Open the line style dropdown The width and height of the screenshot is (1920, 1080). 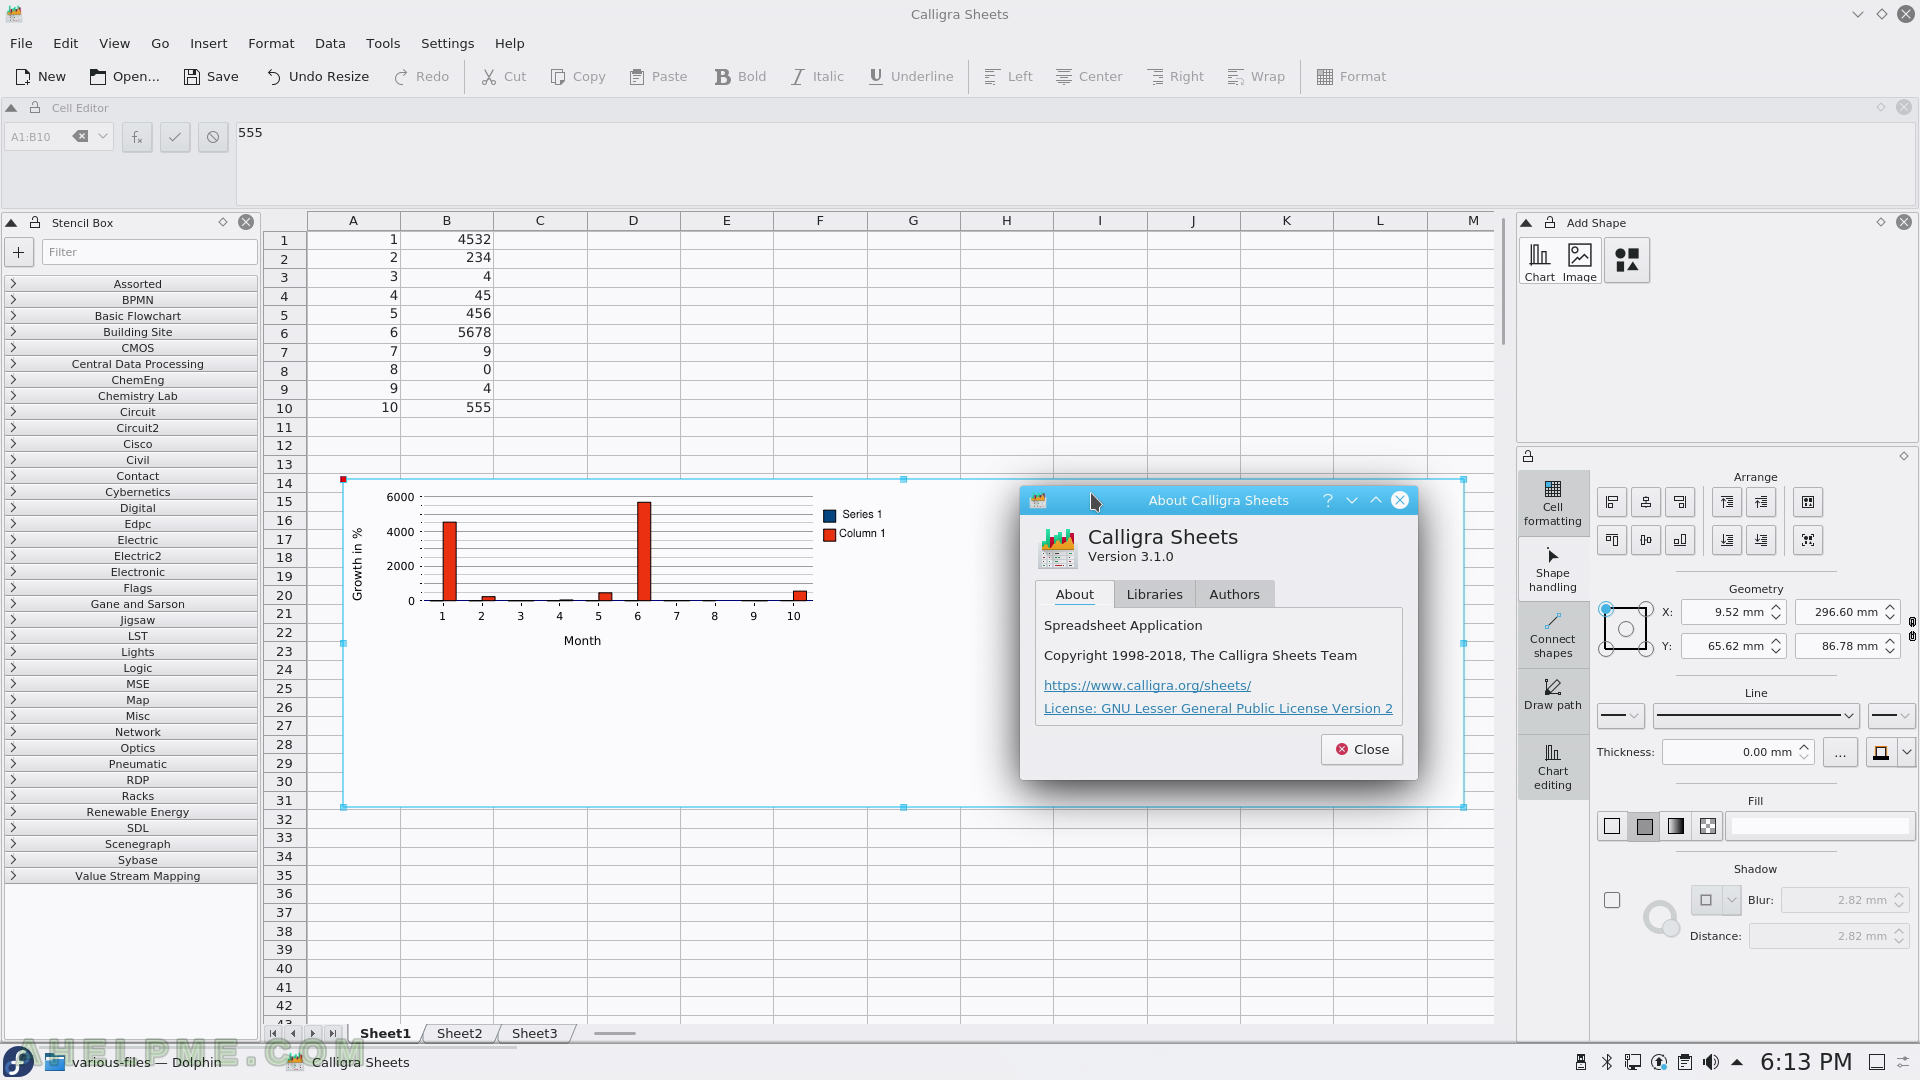click(x=1756, y=716)
